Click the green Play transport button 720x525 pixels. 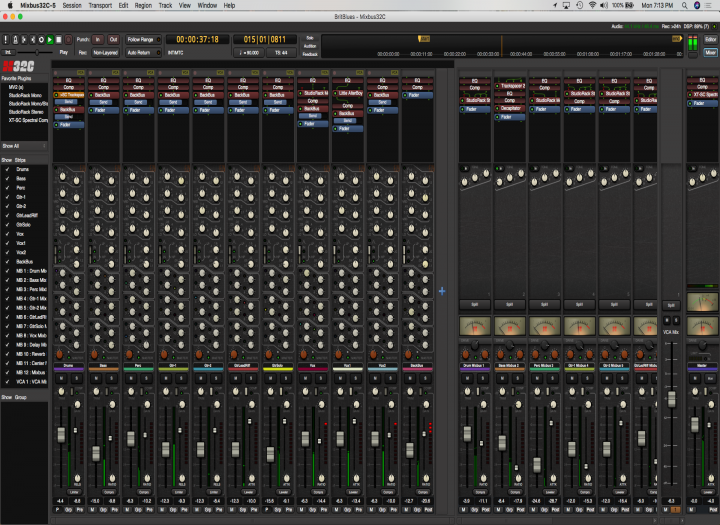coord(50,40)
